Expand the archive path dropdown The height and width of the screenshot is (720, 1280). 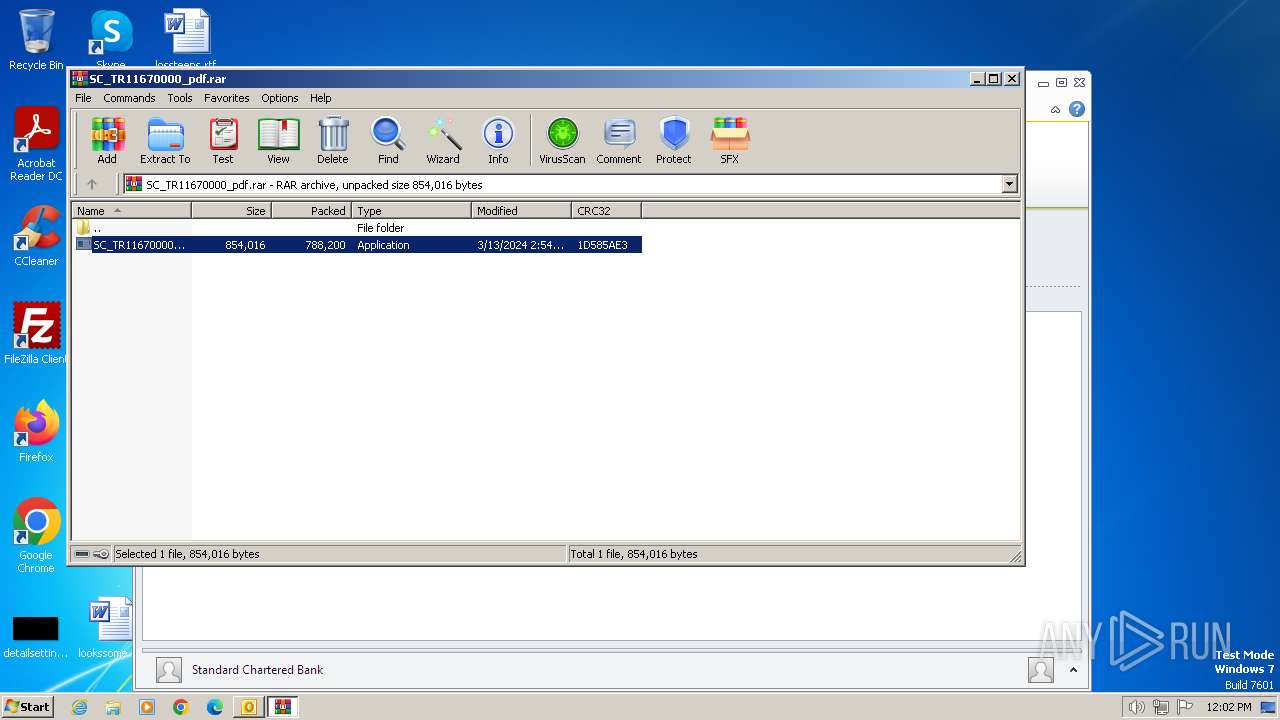(x=1009, y=184)
